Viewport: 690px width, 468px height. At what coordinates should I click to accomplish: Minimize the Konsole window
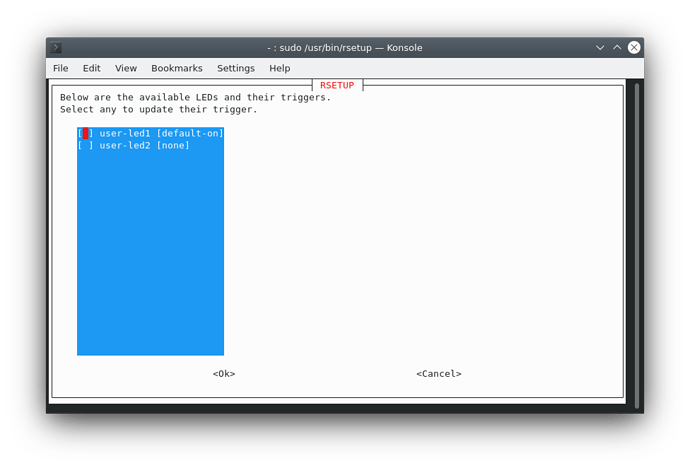[600, 48]
